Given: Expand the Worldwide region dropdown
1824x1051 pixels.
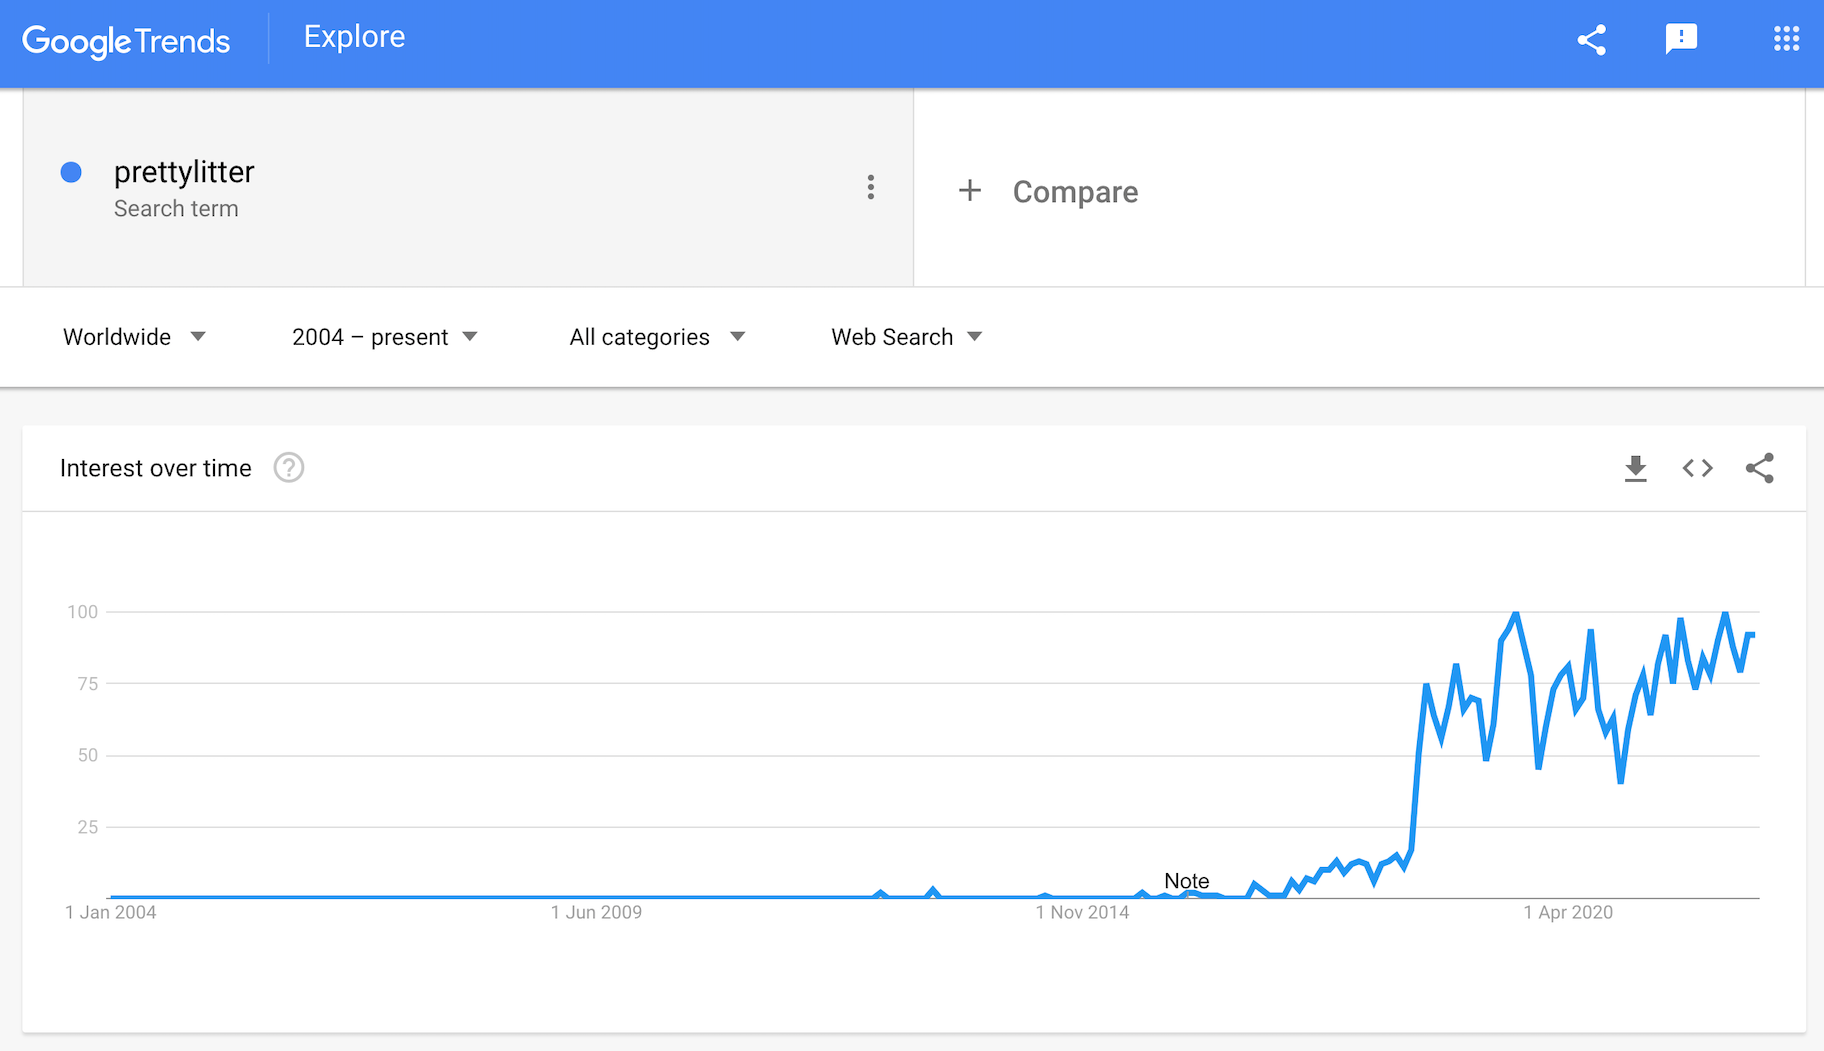Looking at the screenshot, I should point(134,337).
